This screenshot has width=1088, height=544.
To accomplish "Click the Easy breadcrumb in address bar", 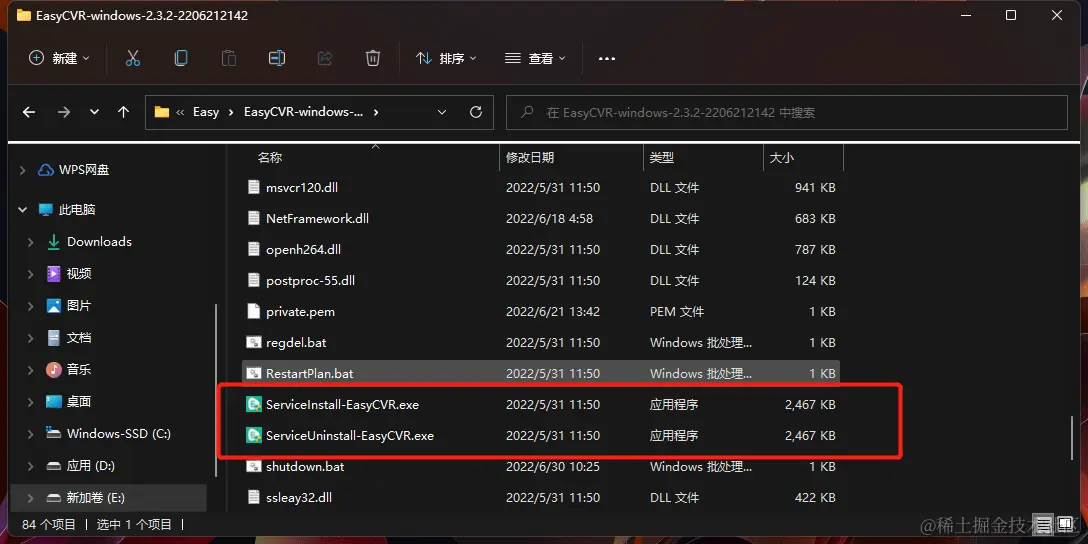I will point(206,112).
